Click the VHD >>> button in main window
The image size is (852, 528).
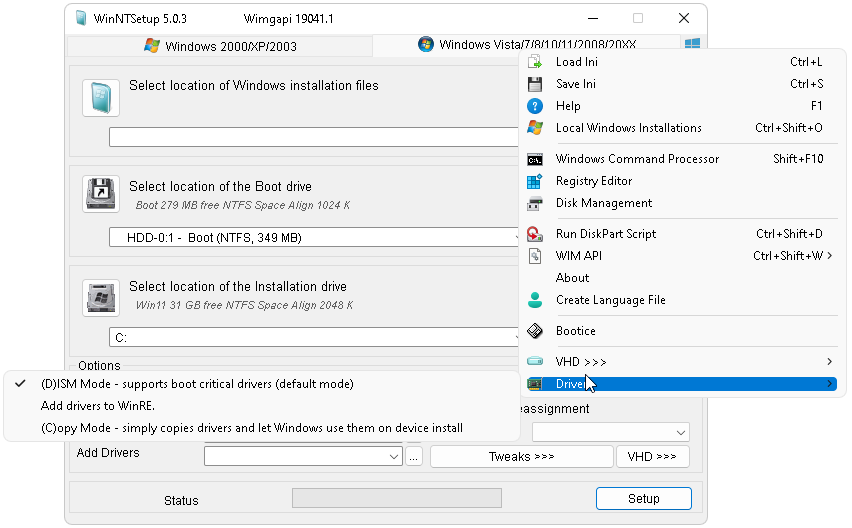coord(653,457)
